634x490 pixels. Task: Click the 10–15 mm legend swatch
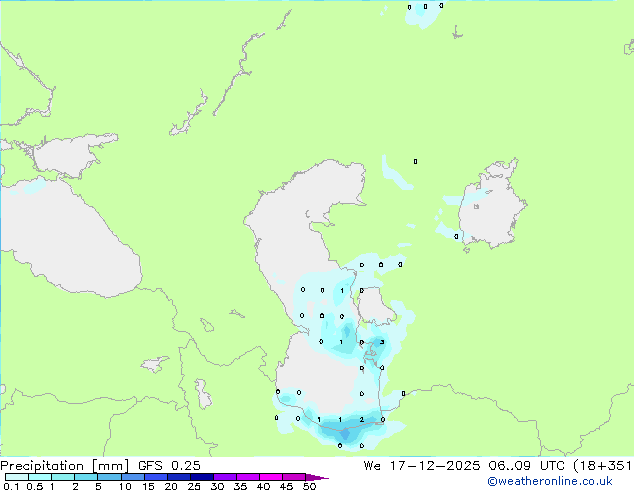point(133,477)
